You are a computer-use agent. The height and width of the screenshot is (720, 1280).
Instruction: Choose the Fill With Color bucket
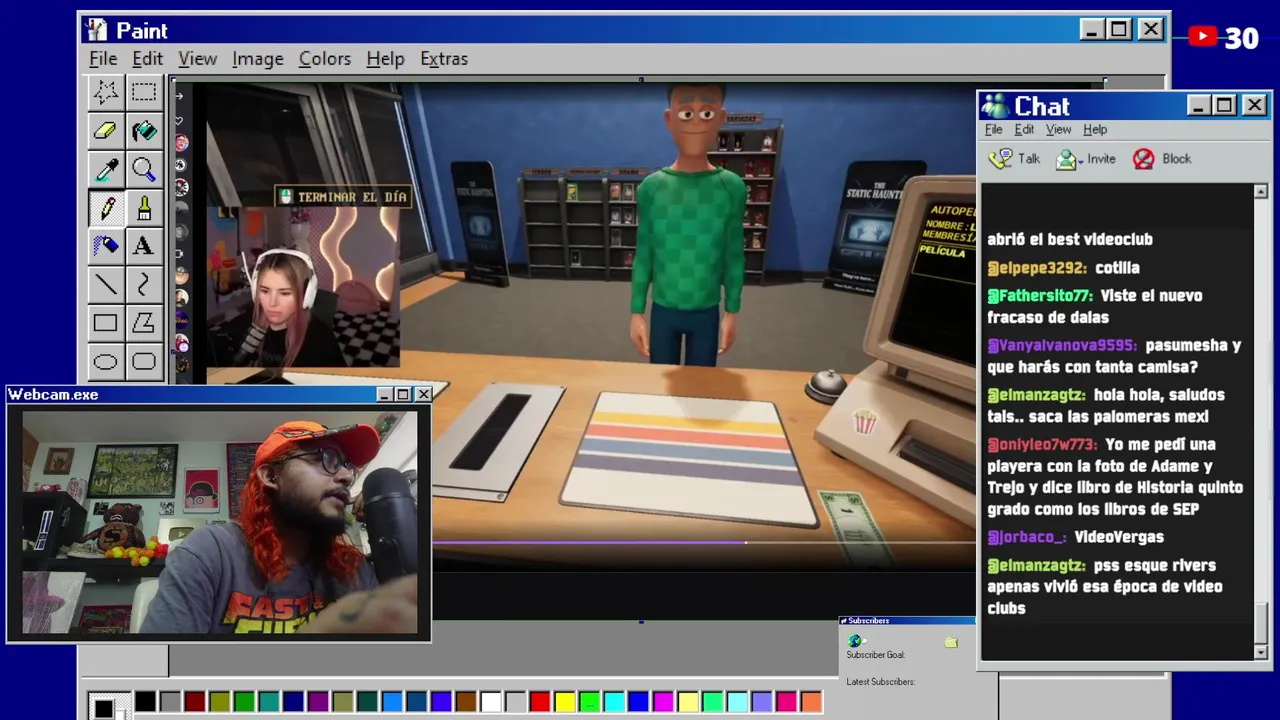[x=144, y=131]
